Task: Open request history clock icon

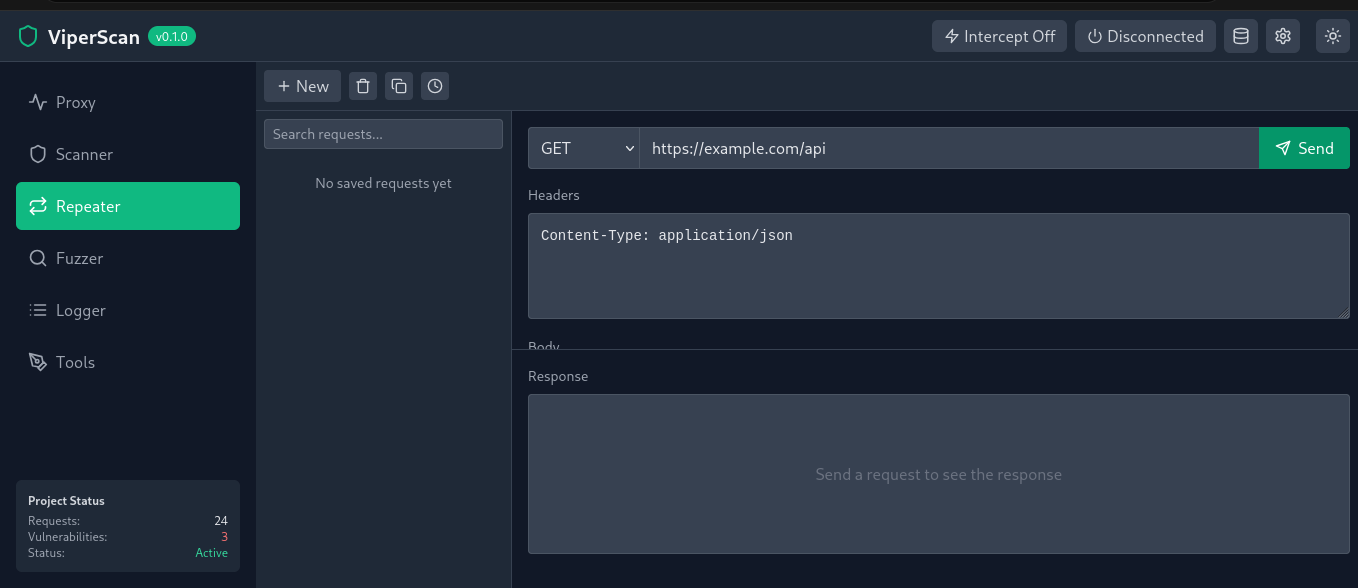Action: click(x=435, y=86)
